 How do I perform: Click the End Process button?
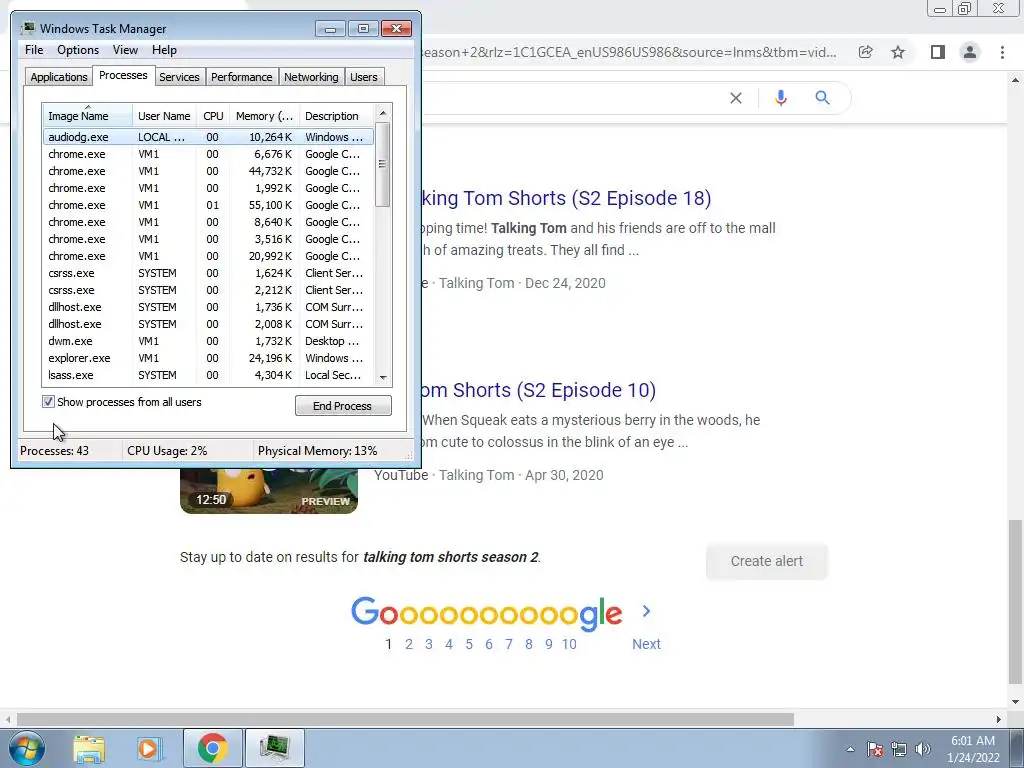point(343,406)
